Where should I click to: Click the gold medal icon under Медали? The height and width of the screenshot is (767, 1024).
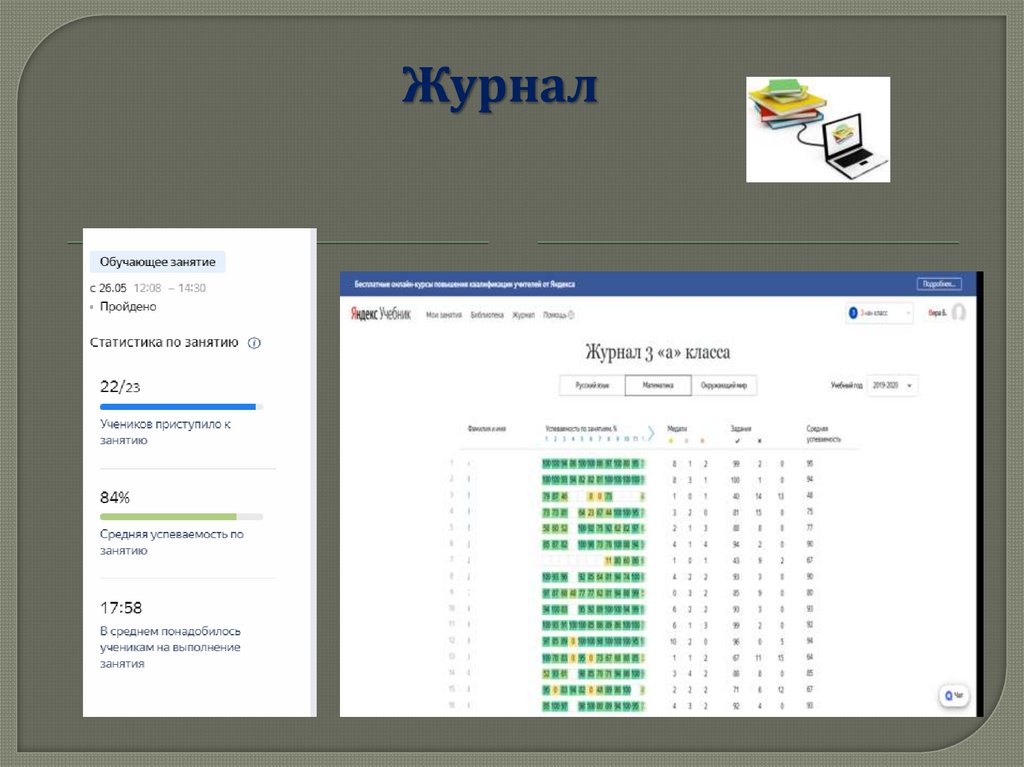pos(671,440)
